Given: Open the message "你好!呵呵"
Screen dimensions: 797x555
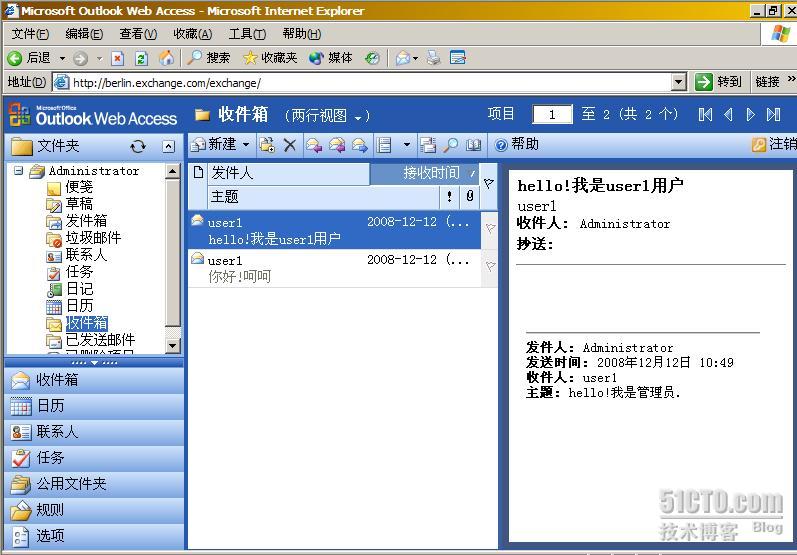Looking at the screenshot, I should 334,268.
